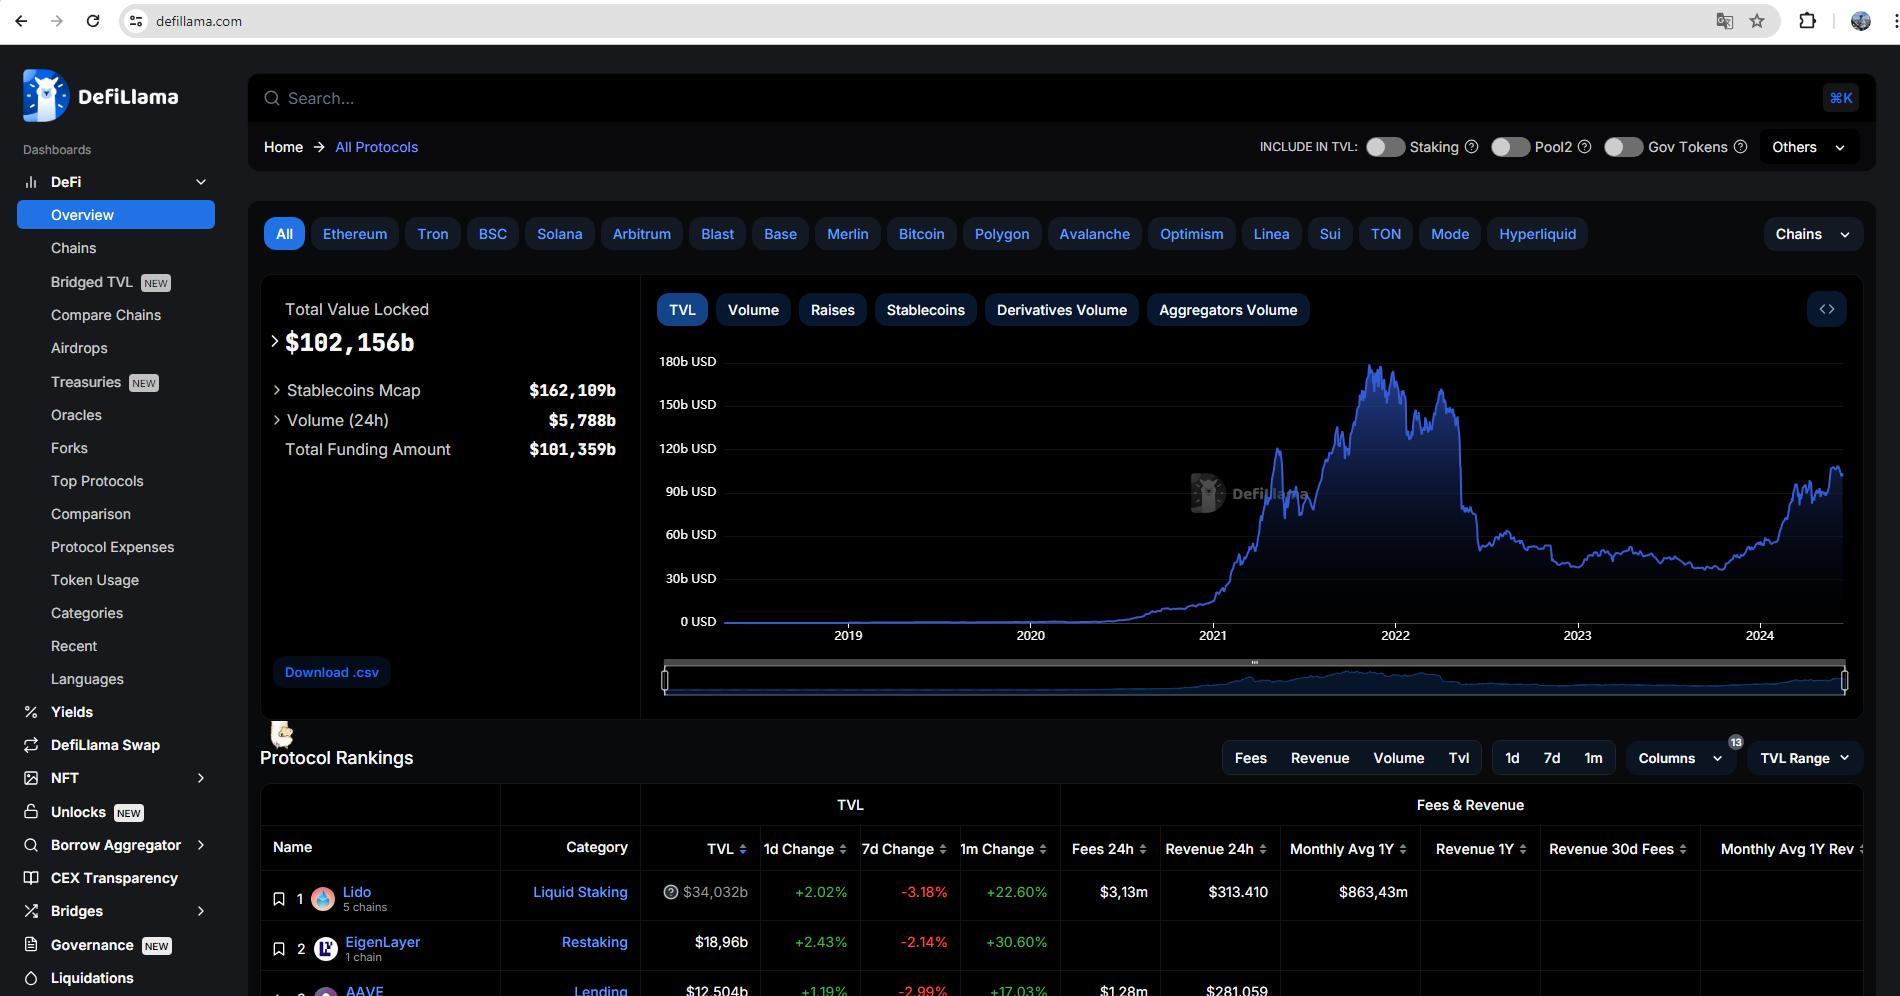Click the right handle of chart range slider

click(x=1844, y=680)
